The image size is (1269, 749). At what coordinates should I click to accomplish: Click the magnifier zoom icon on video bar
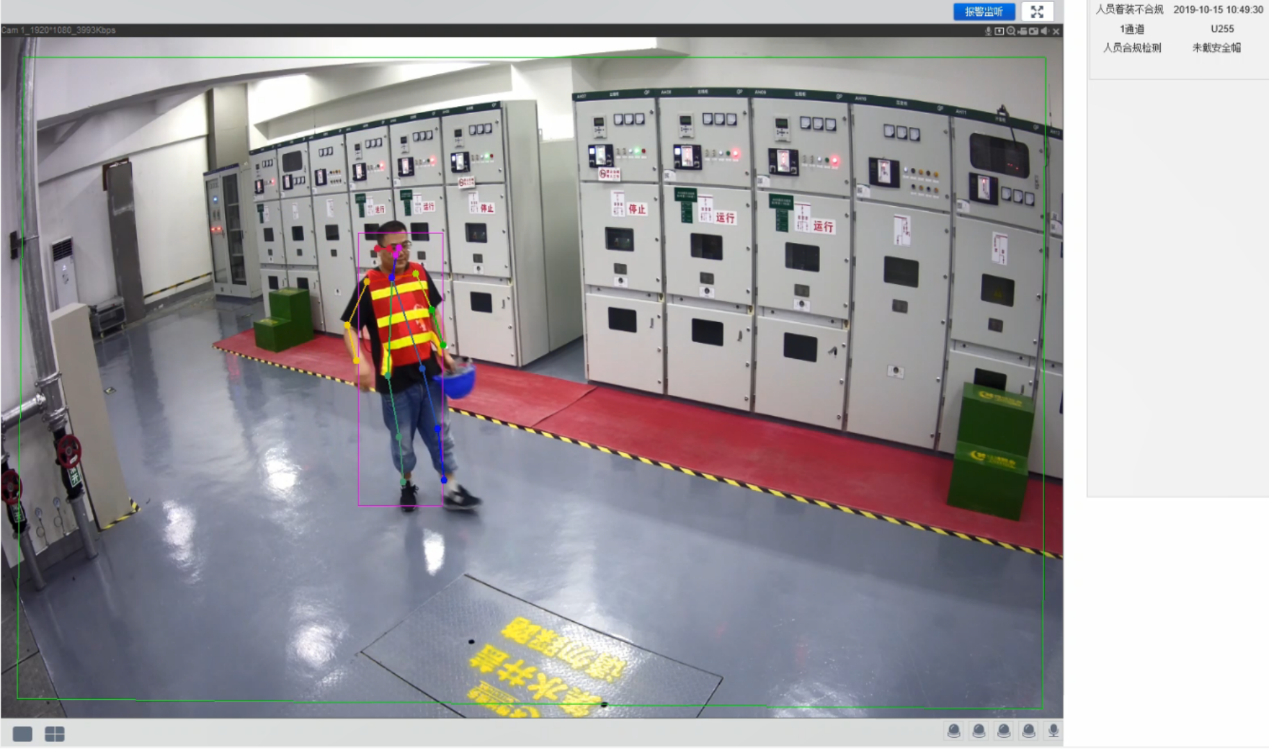(x=1011, y=31)
